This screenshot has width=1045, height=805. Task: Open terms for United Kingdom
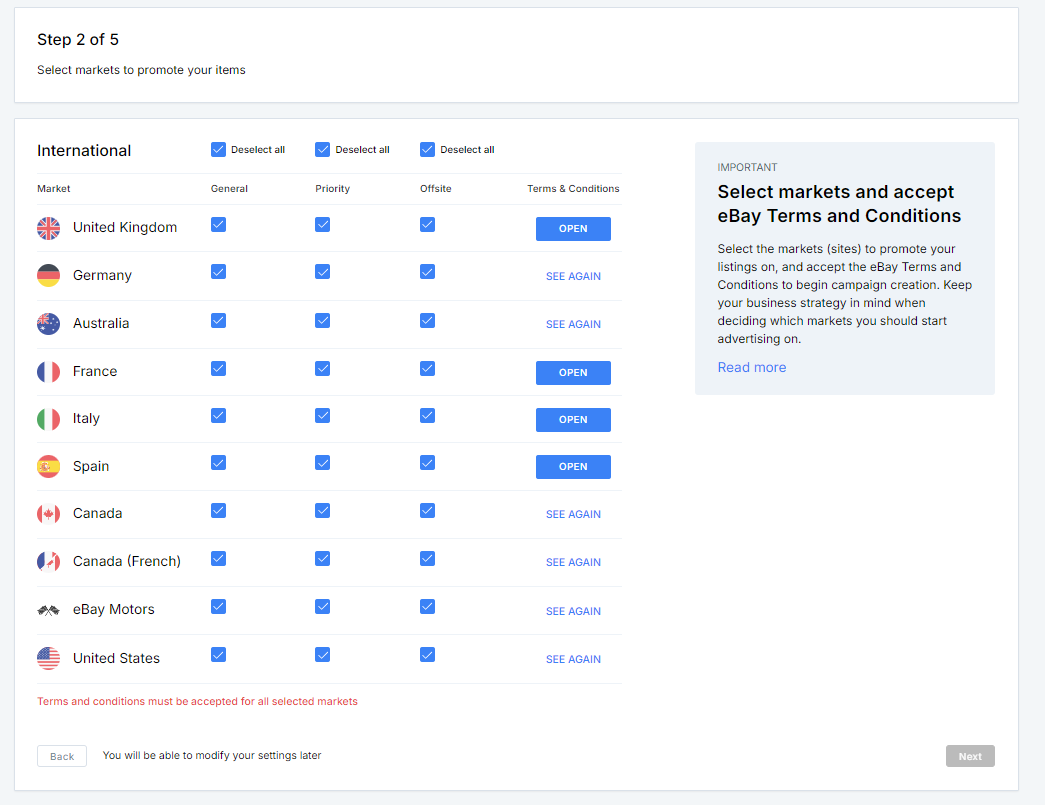point(573,229)
